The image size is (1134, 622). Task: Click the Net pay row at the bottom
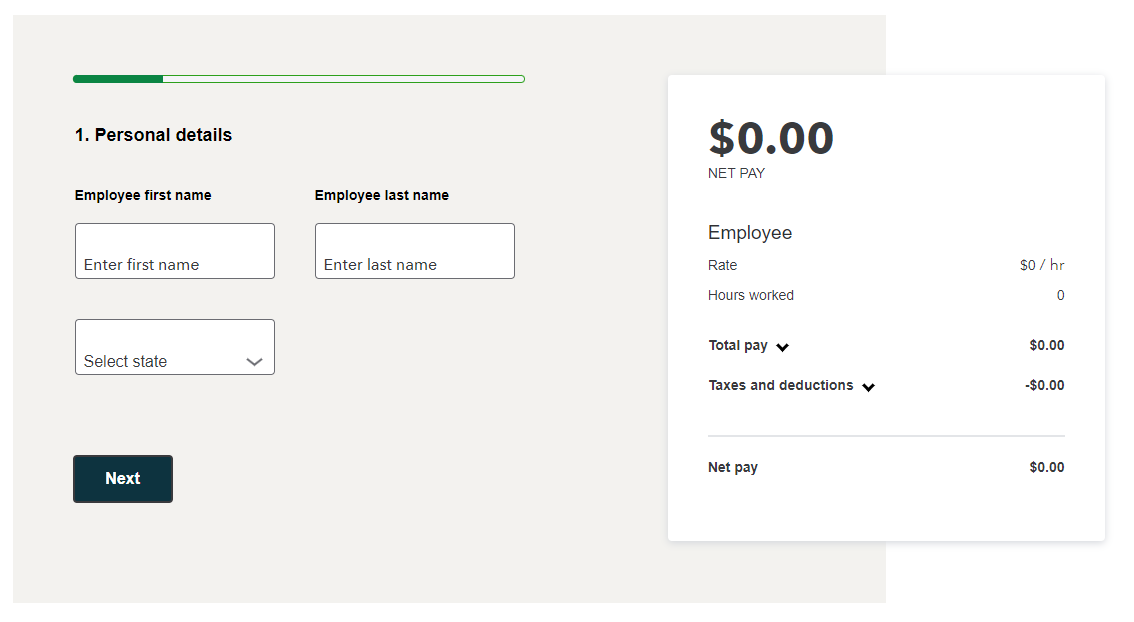[886, 467]
